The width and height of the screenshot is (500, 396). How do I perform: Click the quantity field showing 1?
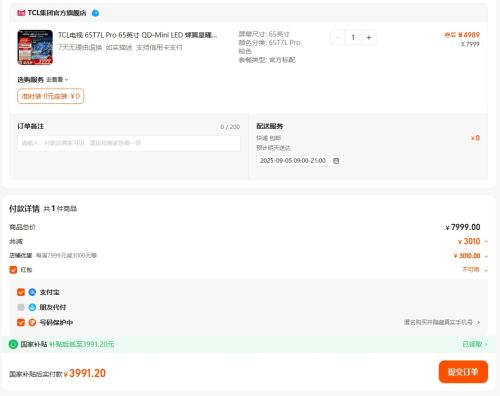point(353,38)
